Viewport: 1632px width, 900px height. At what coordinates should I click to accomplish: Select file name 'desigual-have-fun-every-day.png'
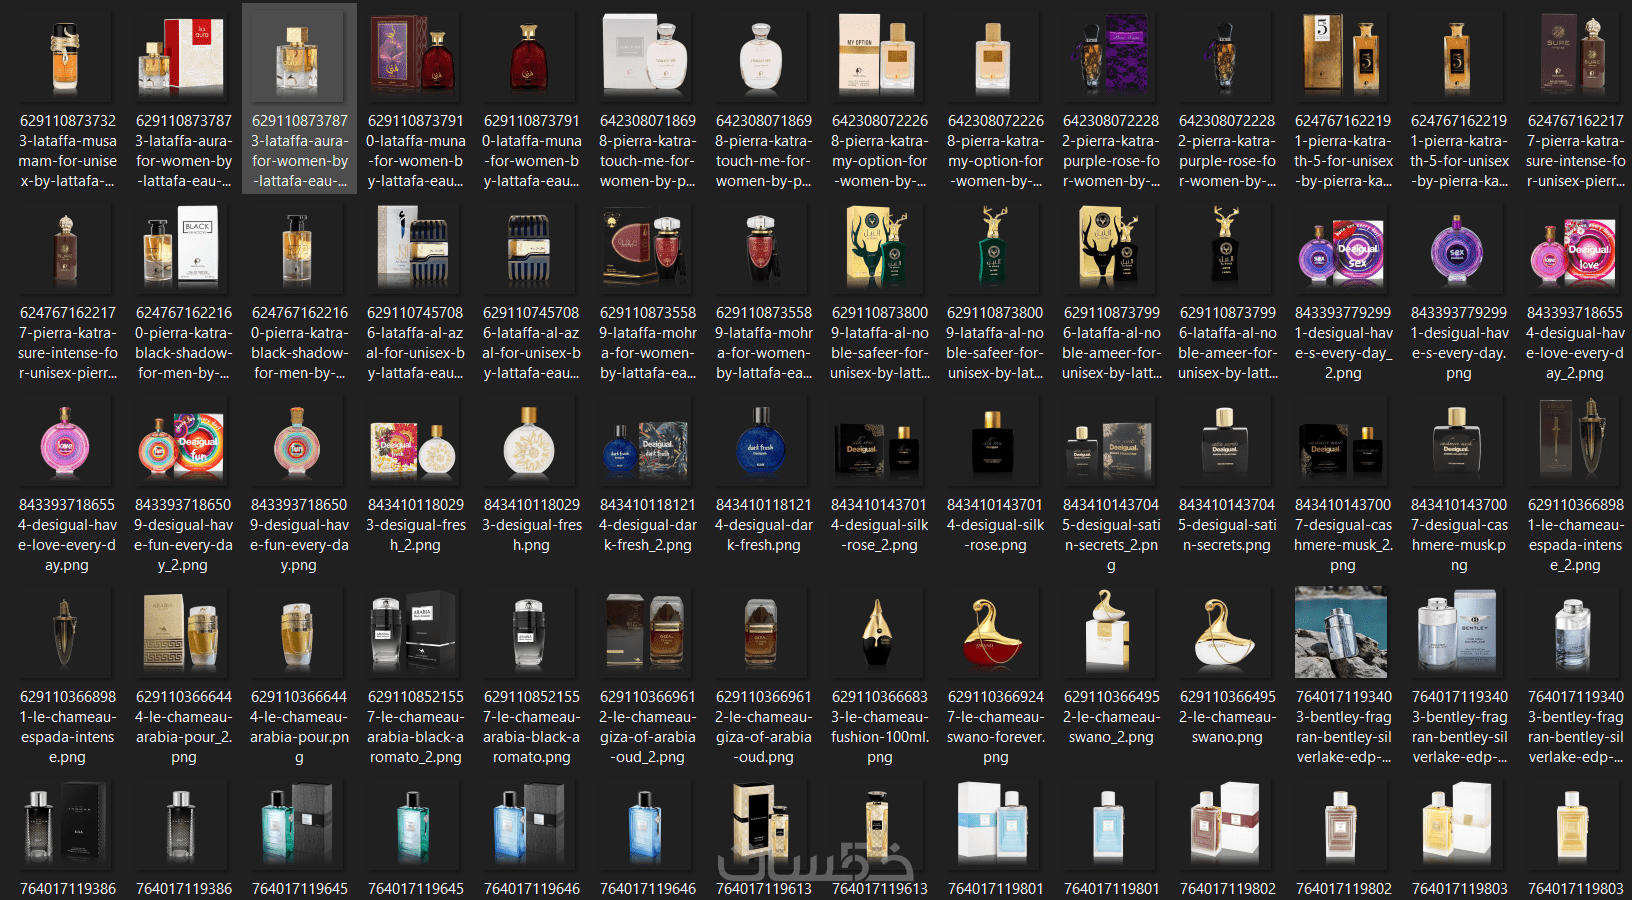point(299,535)
